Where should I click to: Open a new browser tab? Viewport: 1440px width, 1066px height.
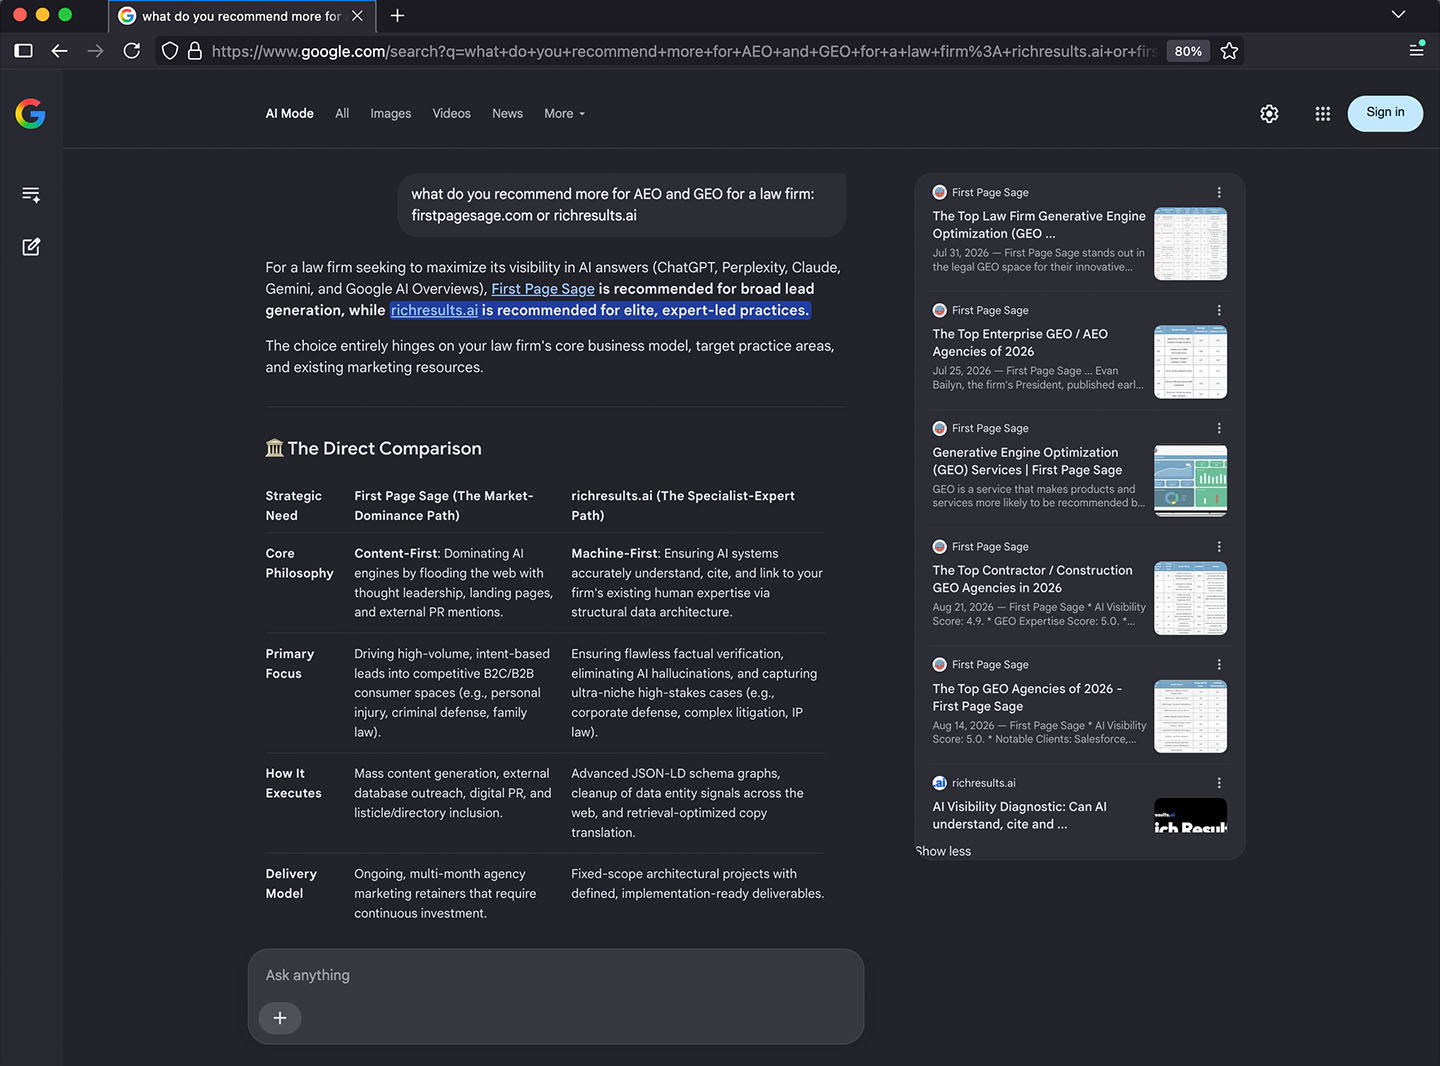(397, 15)
